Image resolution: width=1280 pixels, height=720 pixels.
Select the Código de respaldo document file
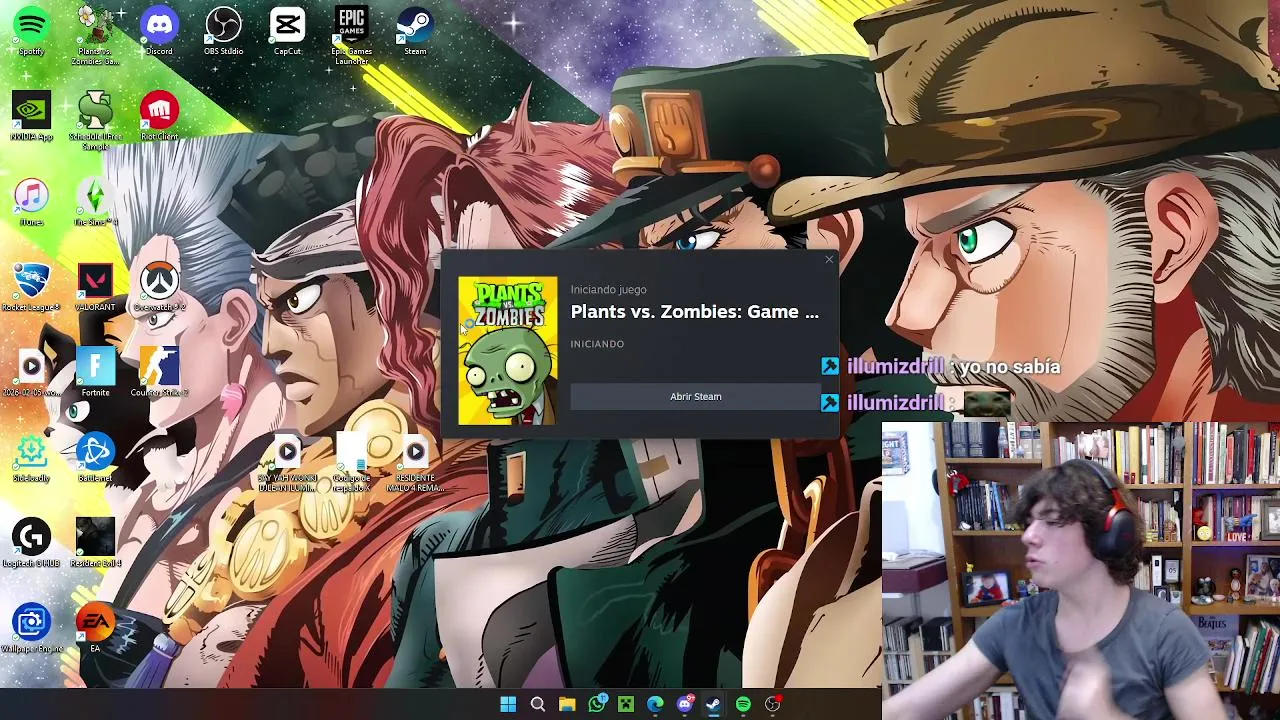pos(351,463)
